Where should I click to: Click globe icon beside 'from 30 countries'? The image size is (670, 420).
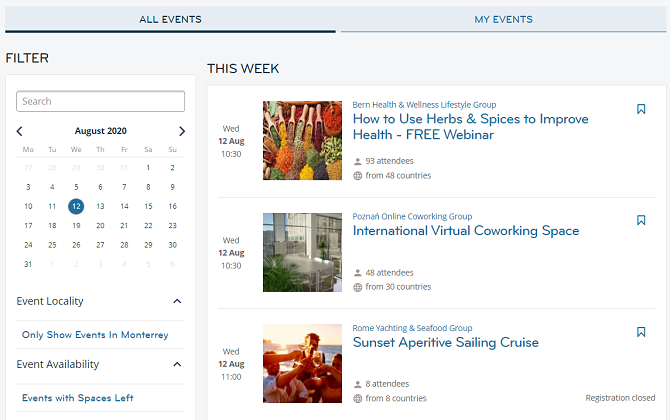[x=358, y=287]
